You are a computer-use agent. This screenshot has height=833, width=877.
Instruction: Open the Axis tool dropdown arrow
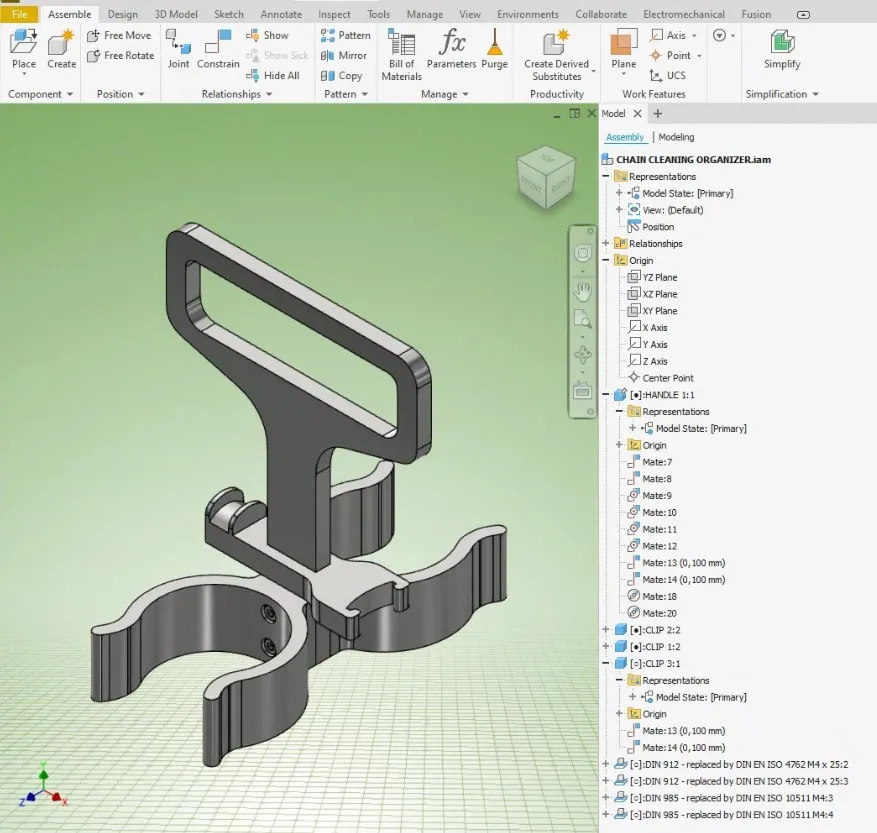tap(694, 35)
